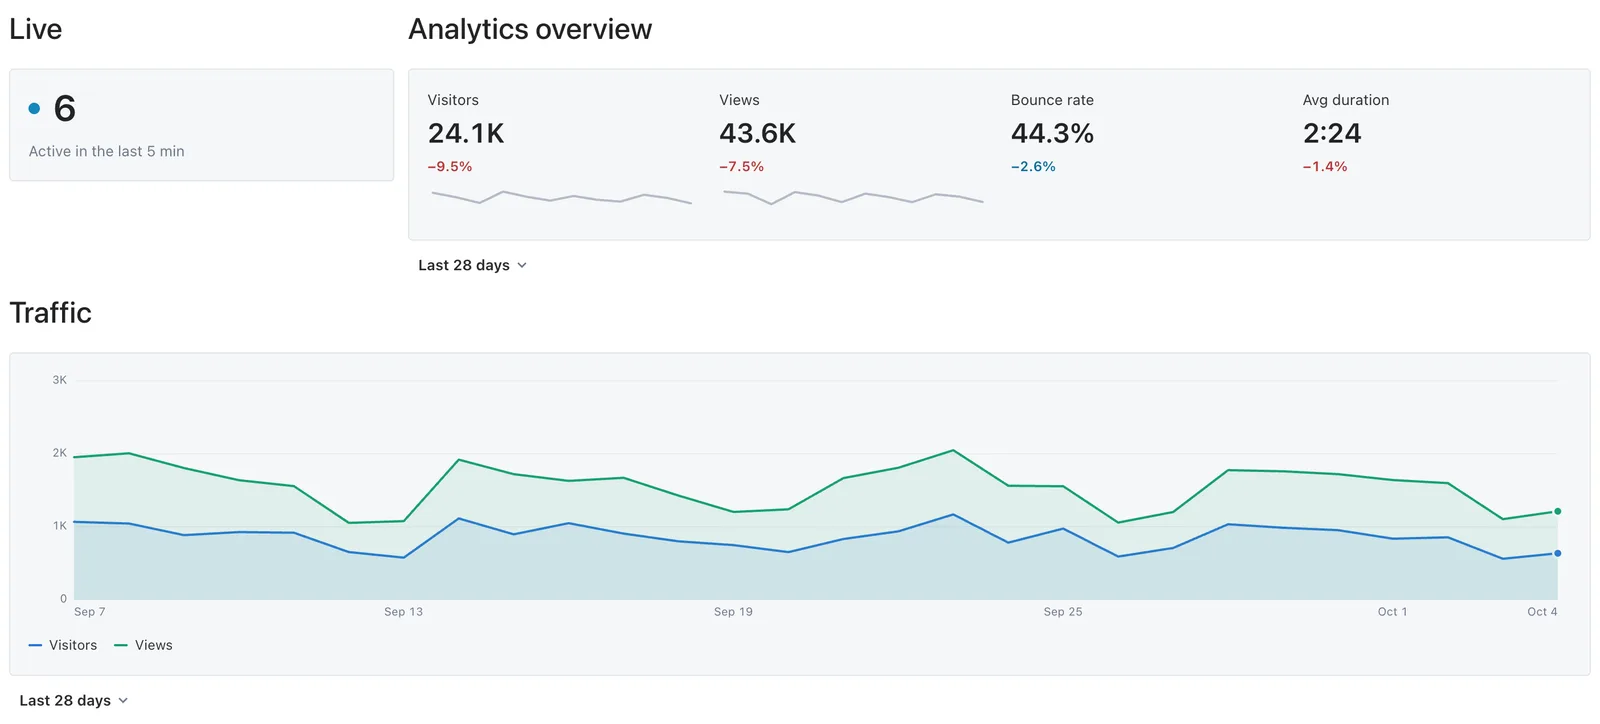Click the Traffic heading

click(50, 313)
